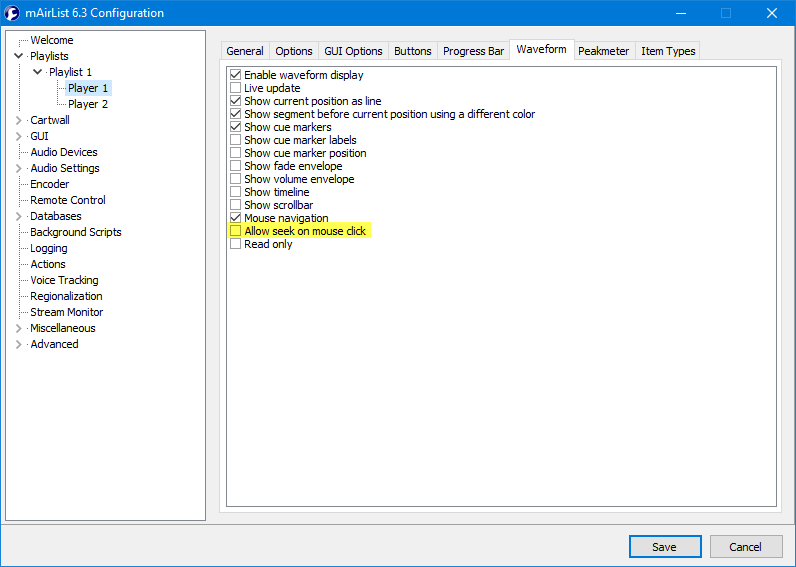Open the Progress Bar tab
The height and width of the screenshot is (567, 796).
(x=473, y=51)
